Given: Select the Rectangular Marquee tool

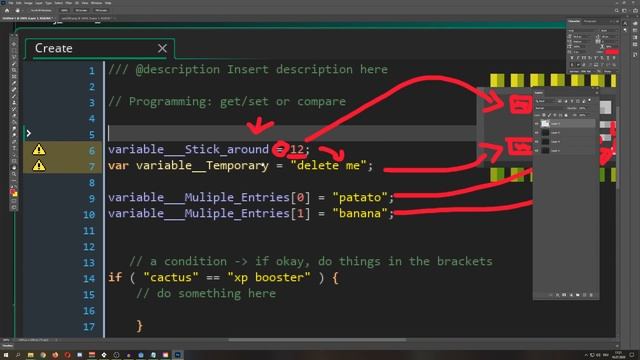Looking at the screenshot, I should pos(14,51).
